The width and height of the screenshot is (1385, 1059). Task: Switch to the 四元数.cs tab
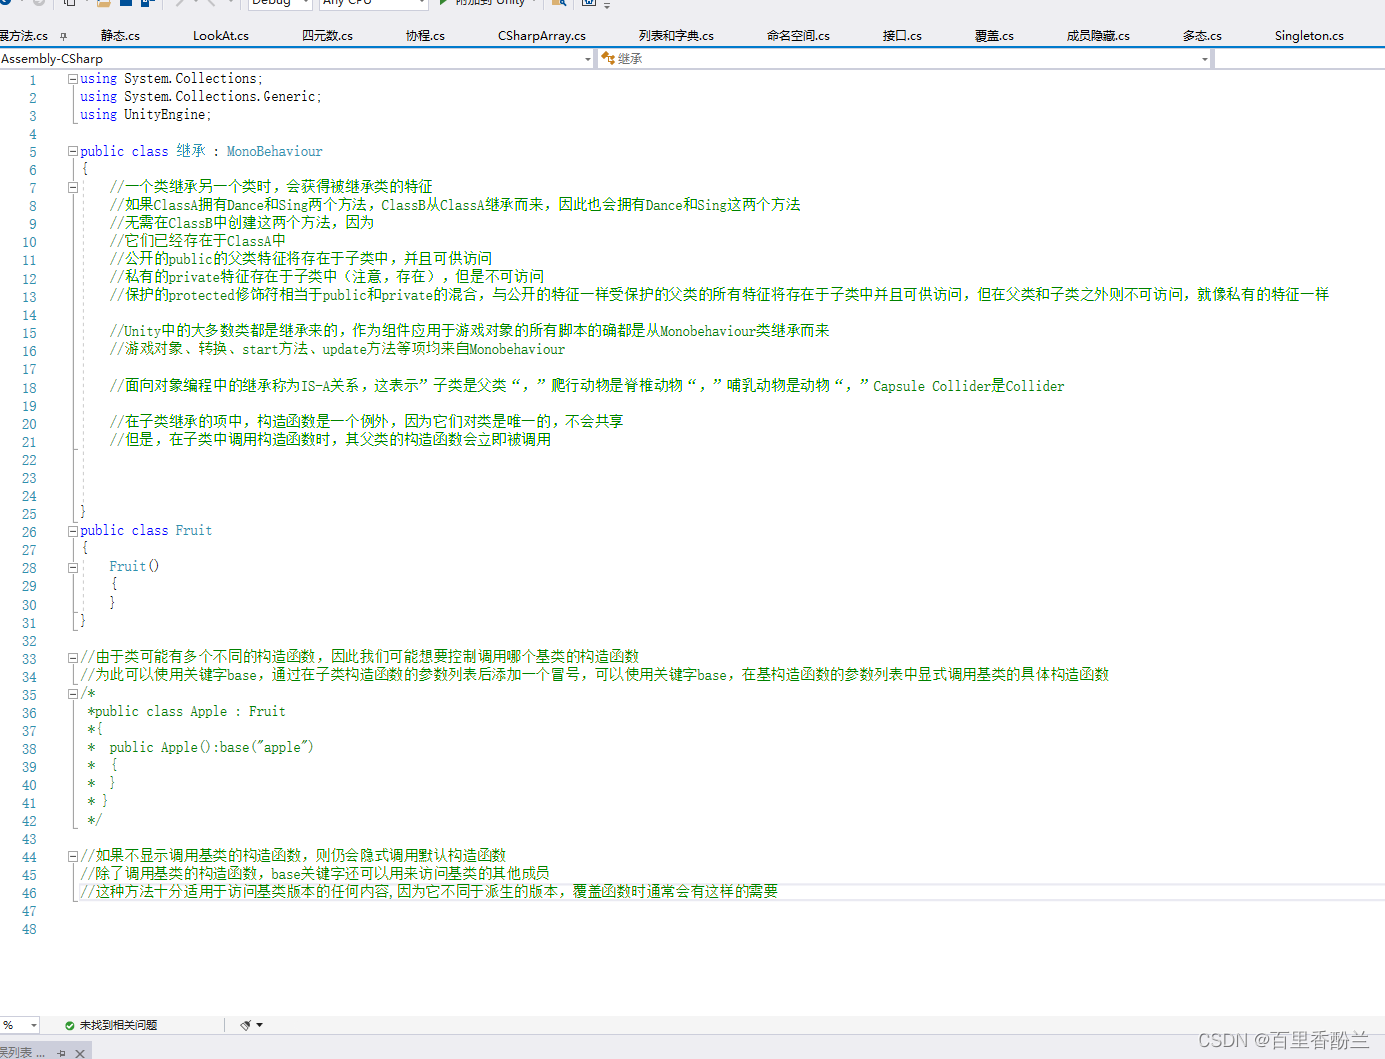(327, 36)
